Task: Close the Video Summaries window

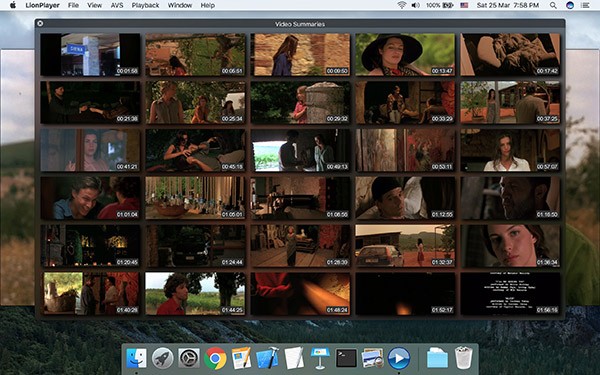Action: pyautogui.click(x=40, y=23)
